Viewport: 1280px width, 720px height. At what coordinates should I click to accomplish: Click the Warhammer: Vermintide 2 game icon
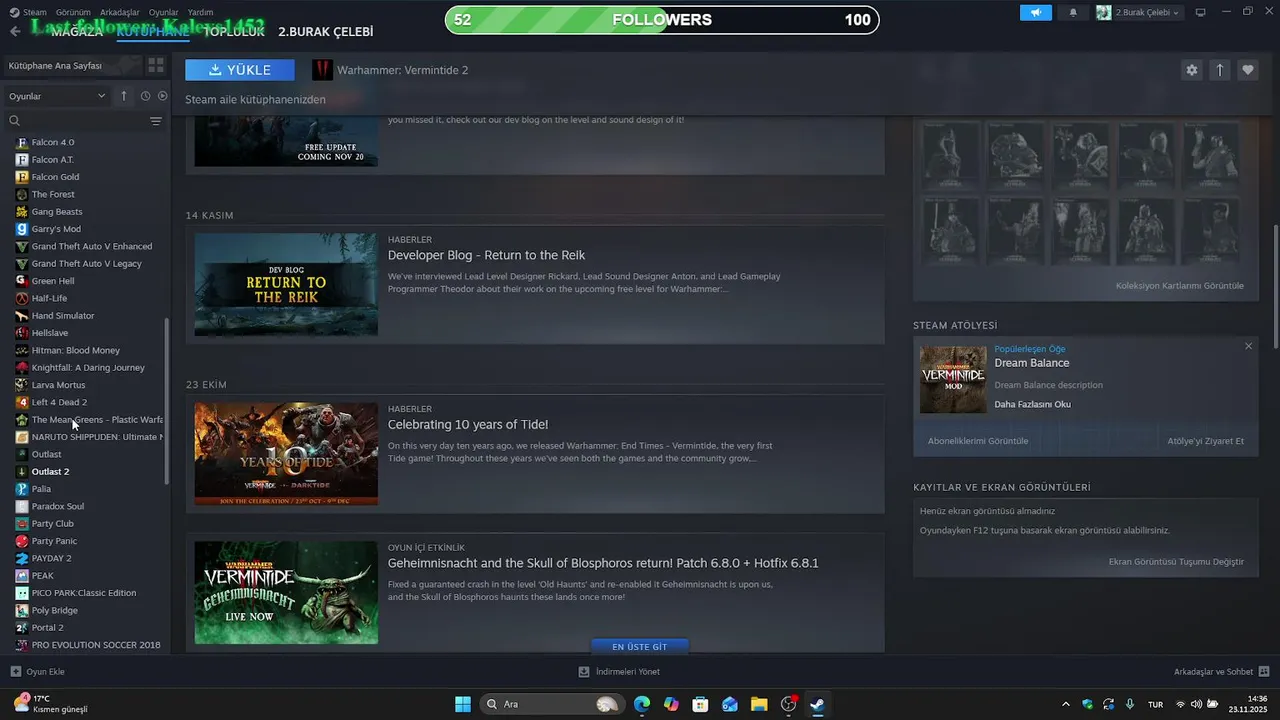[x=322, y=70]
